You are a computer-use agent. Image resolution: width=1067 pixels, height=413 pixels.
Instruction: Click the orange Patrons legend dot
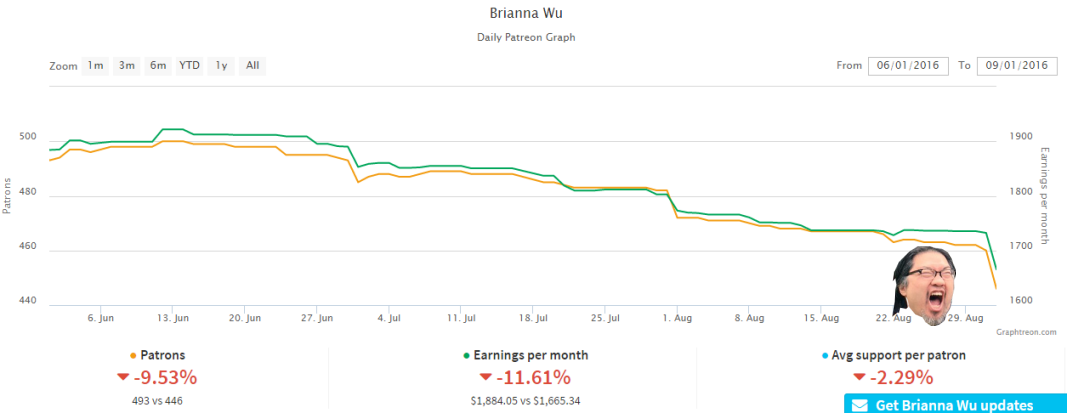point(133,356)
